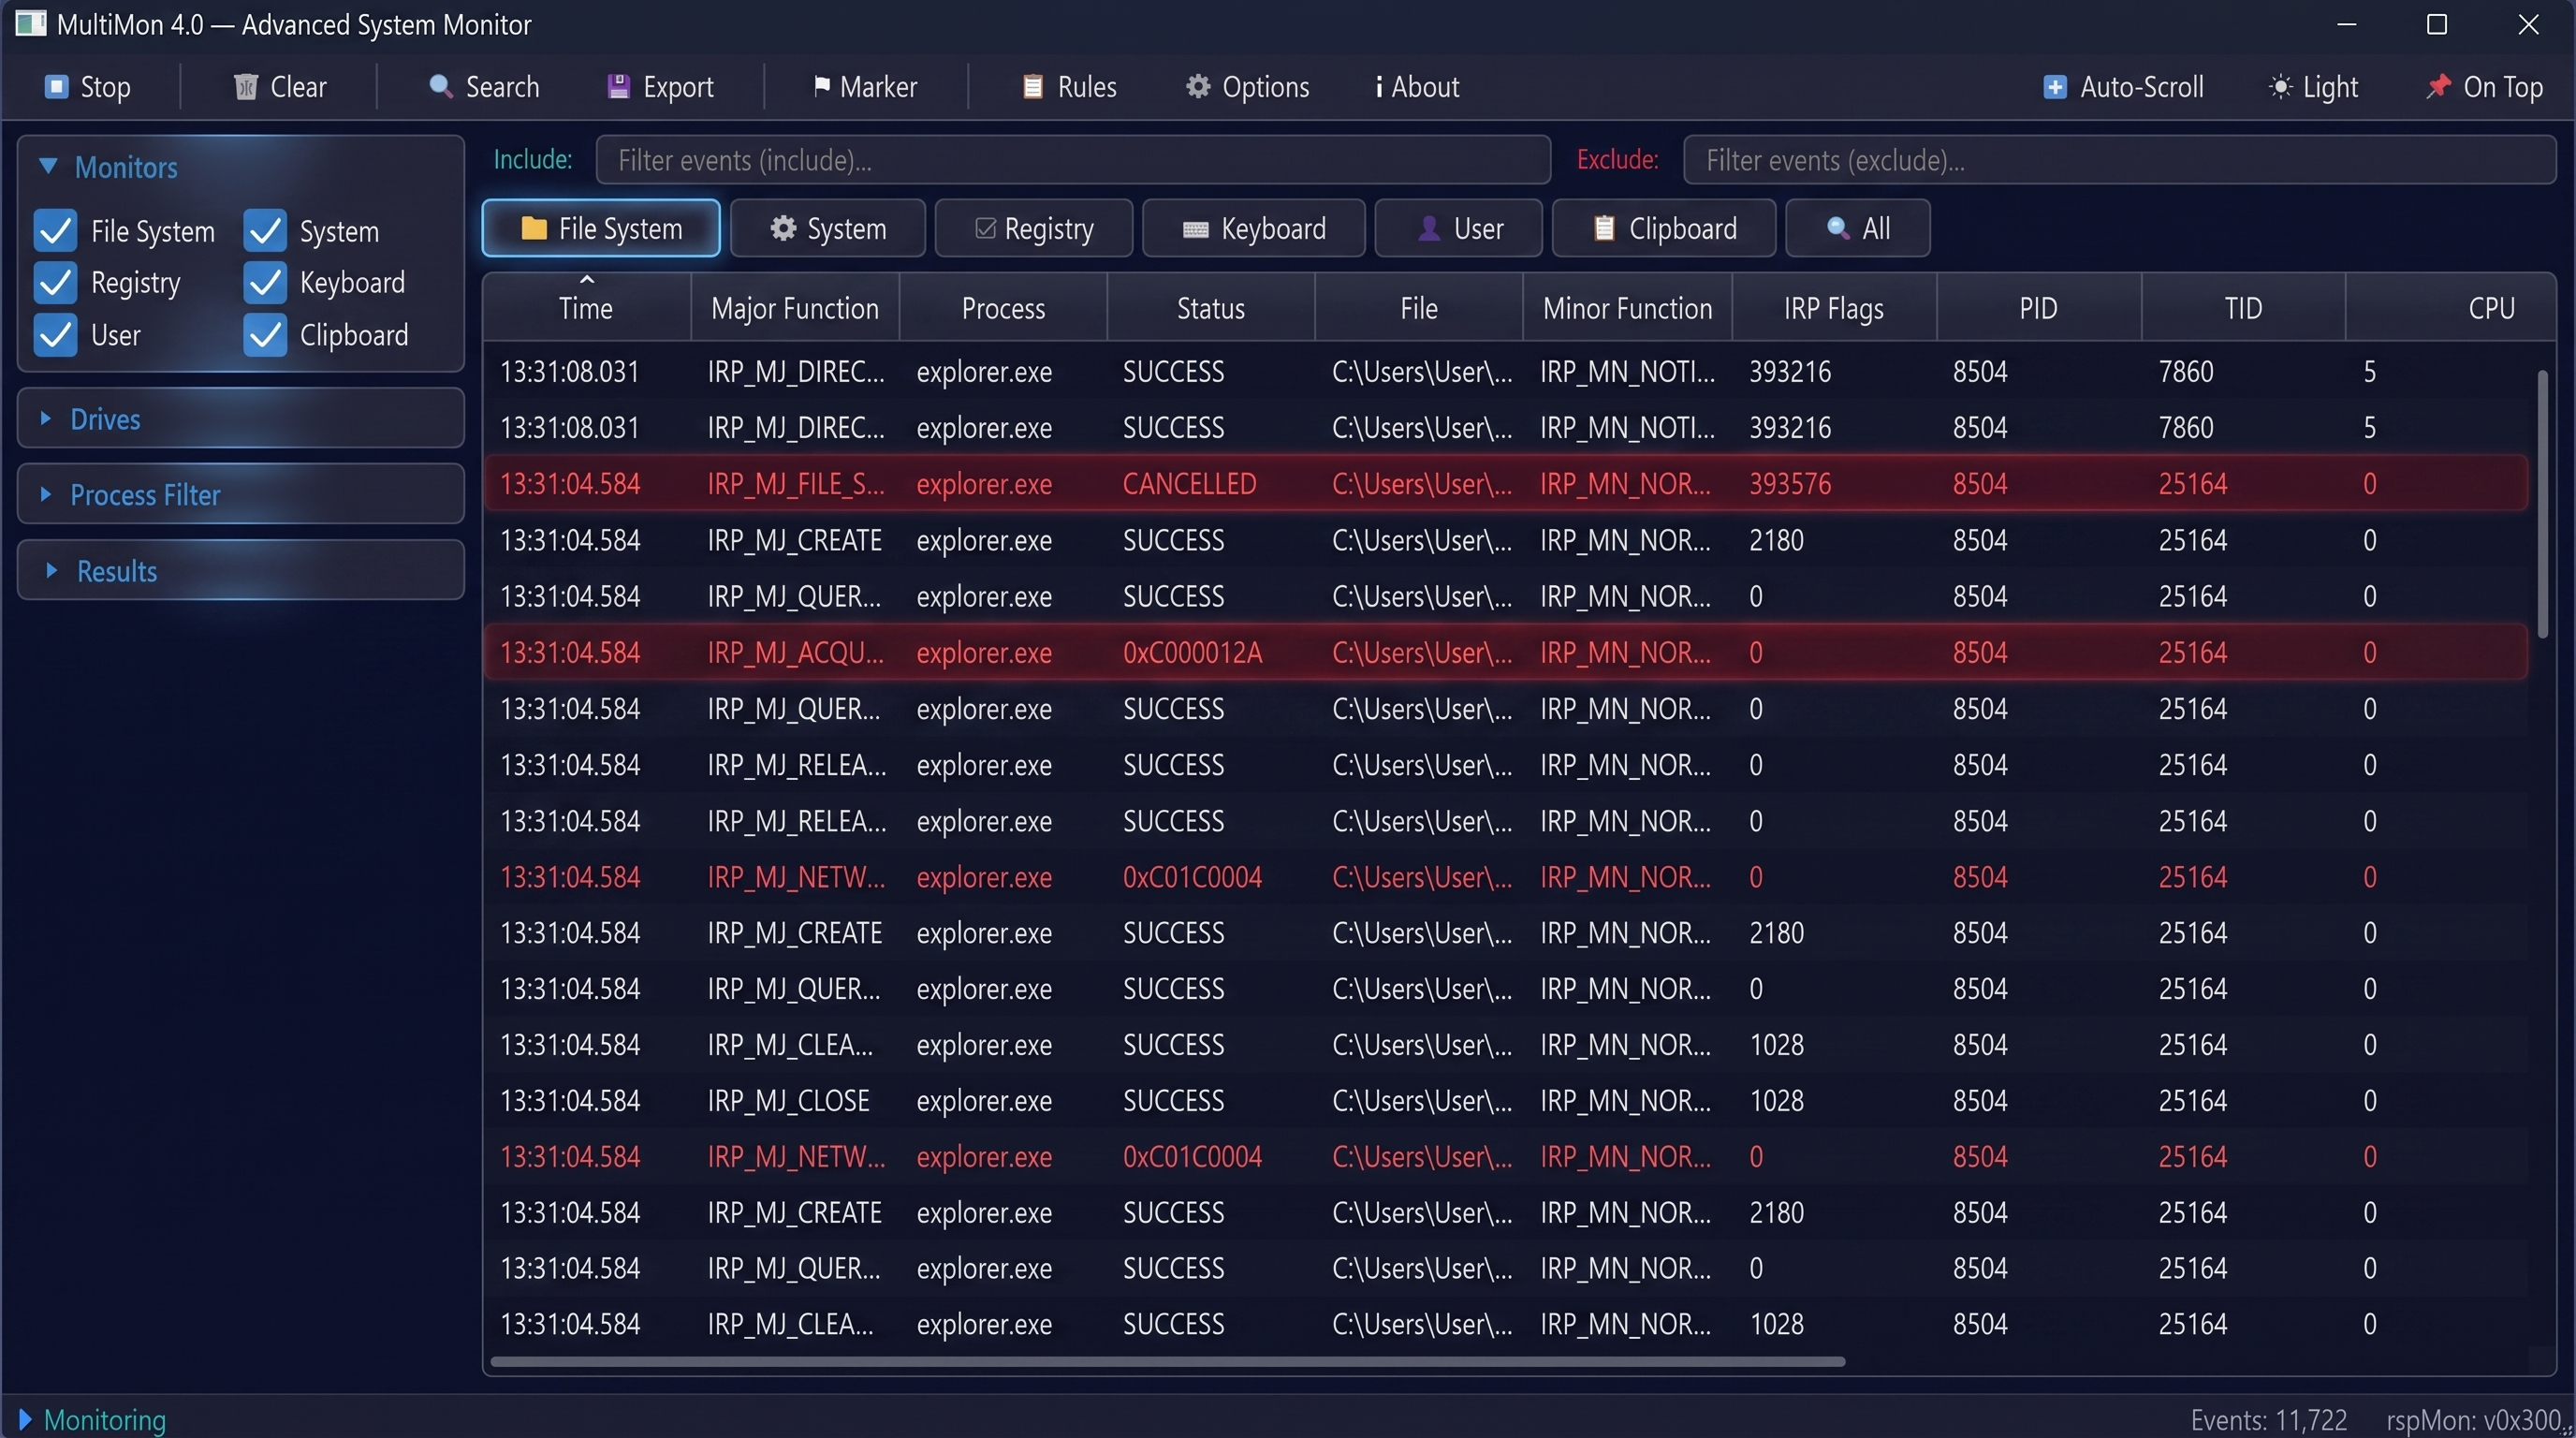Click the Clear button label
The height and width of the screenshot is (1438, 2576).
tap(298, 87)
